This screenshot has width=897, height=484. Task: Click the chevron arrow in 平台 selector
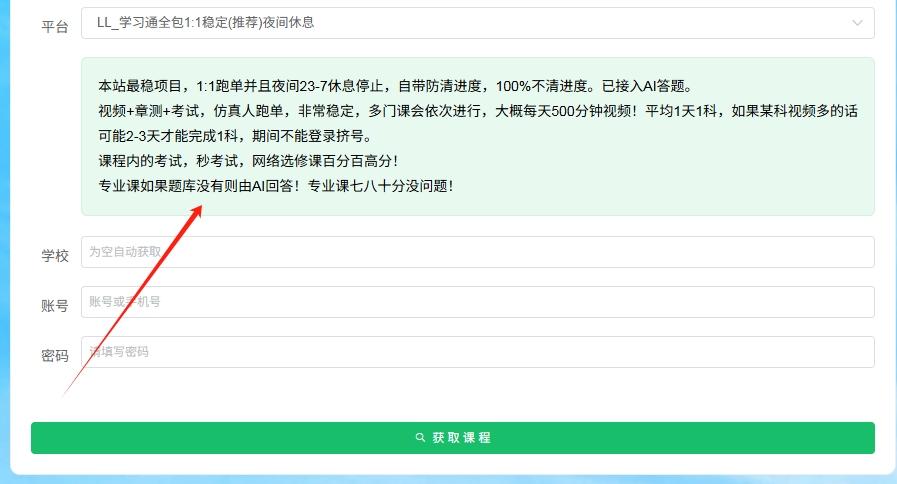(x=857, y=23)
